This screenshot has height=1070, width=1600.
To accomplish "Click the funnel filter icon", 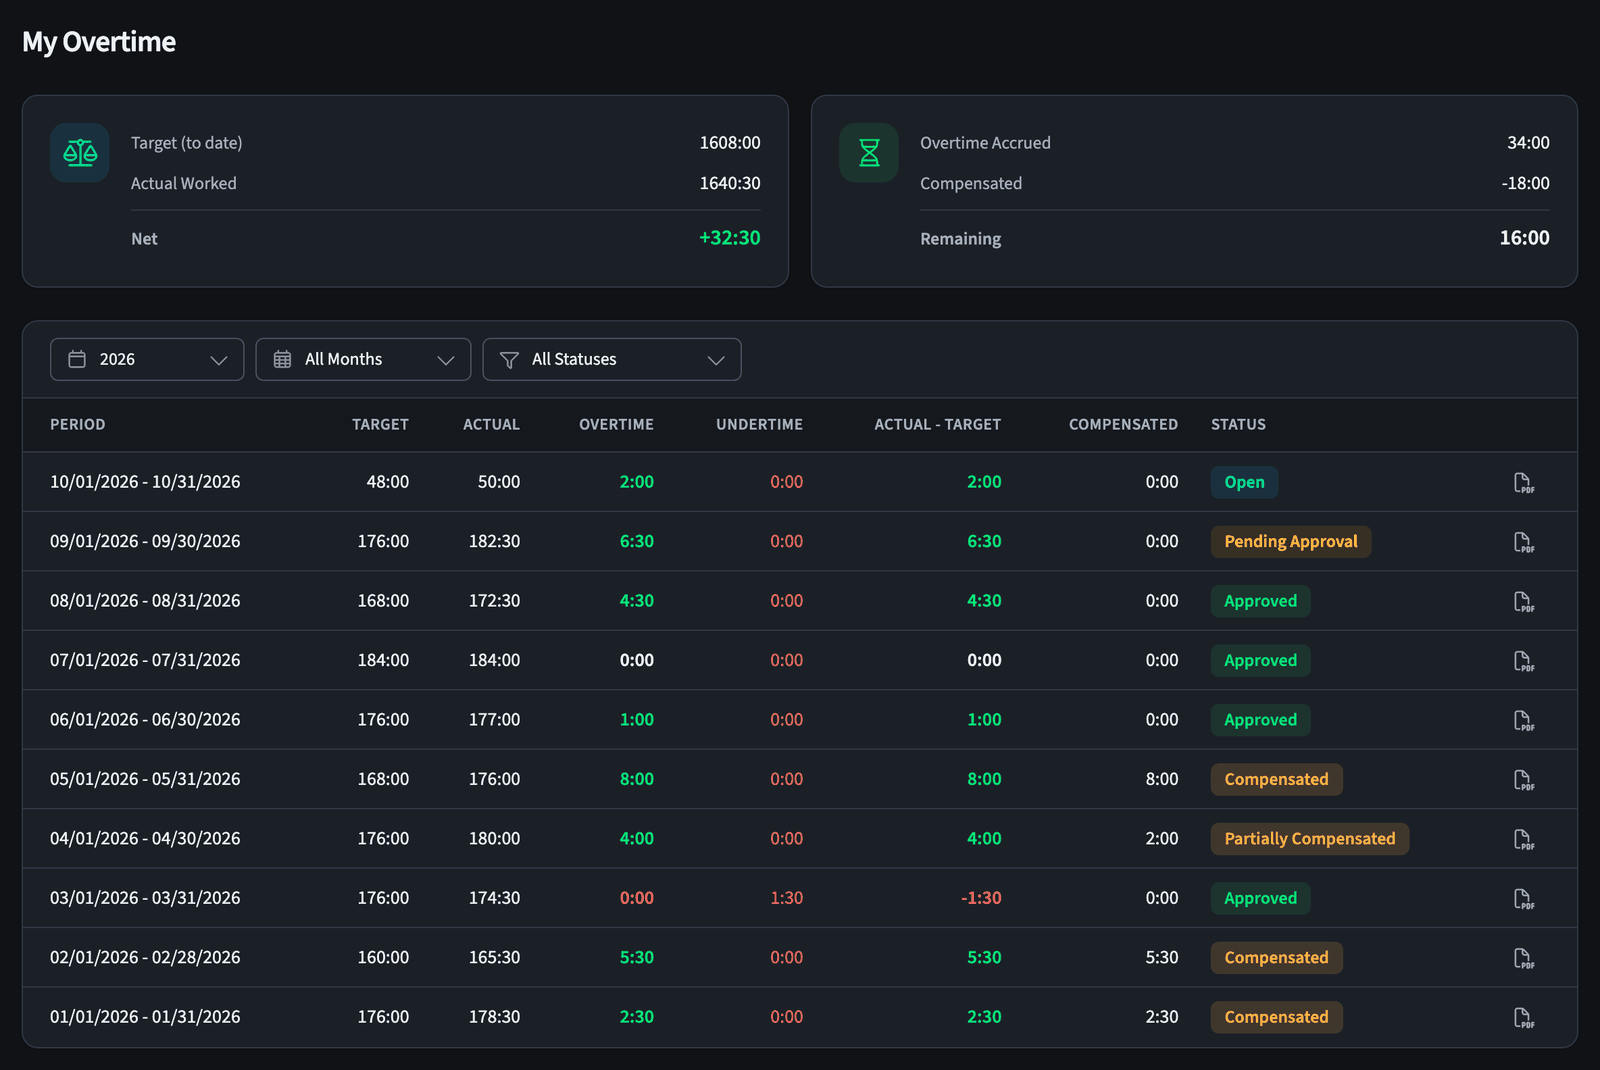I will (509, 359).
